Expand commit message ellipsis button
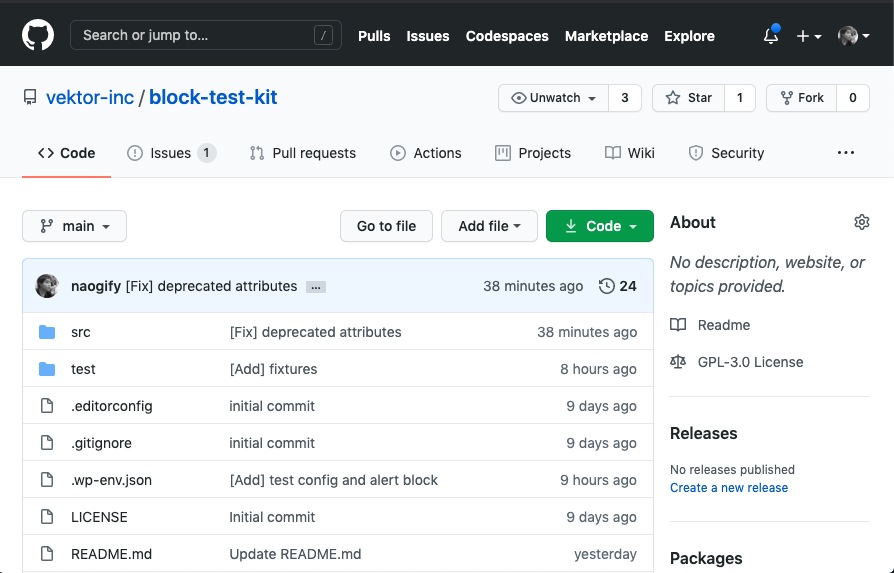This screenshot has height=573, width=894. 316,287
